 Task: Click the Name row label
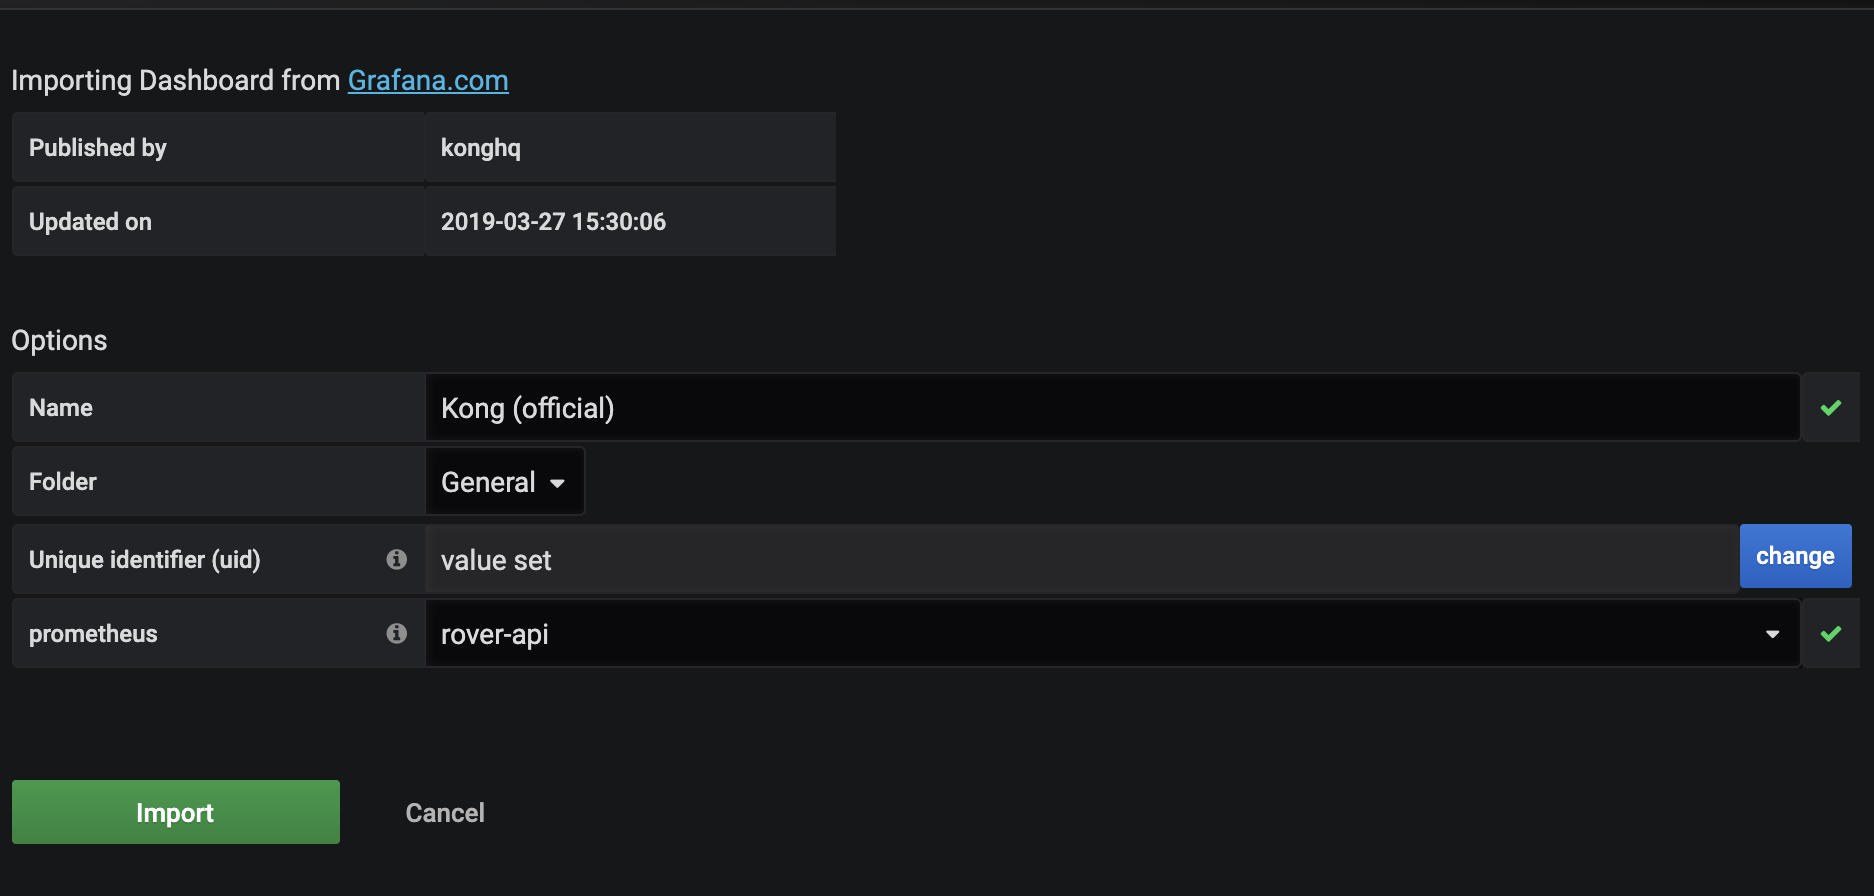point(60,407)
